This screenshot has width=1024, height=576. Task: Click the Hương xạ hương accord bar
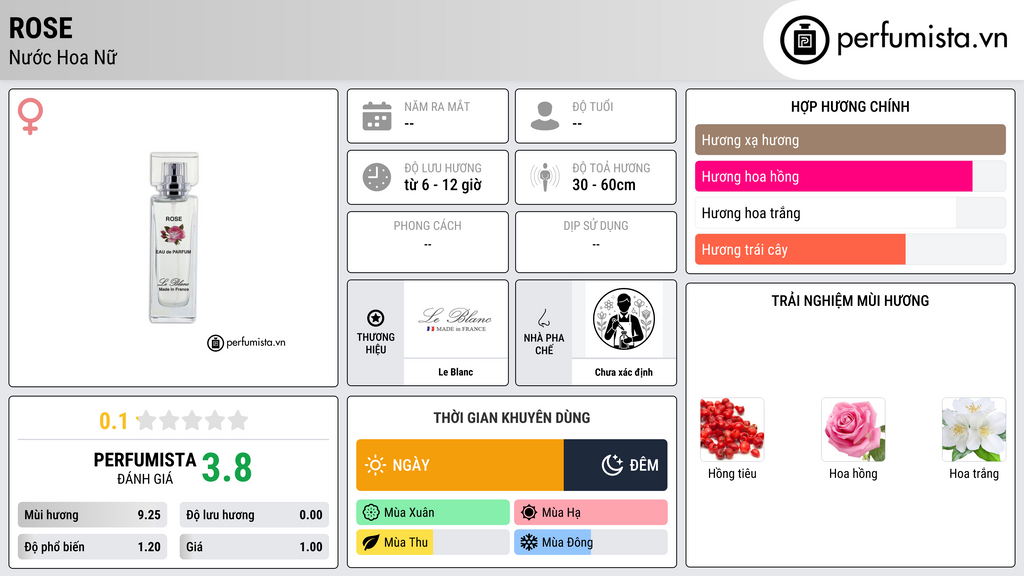(x=850, y=140)
